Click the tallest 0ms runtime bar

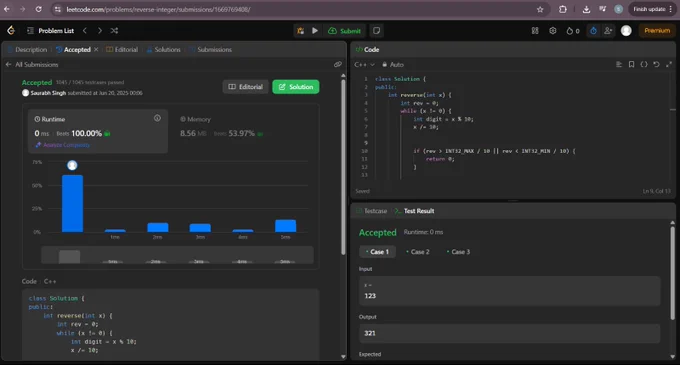point(72,203)
